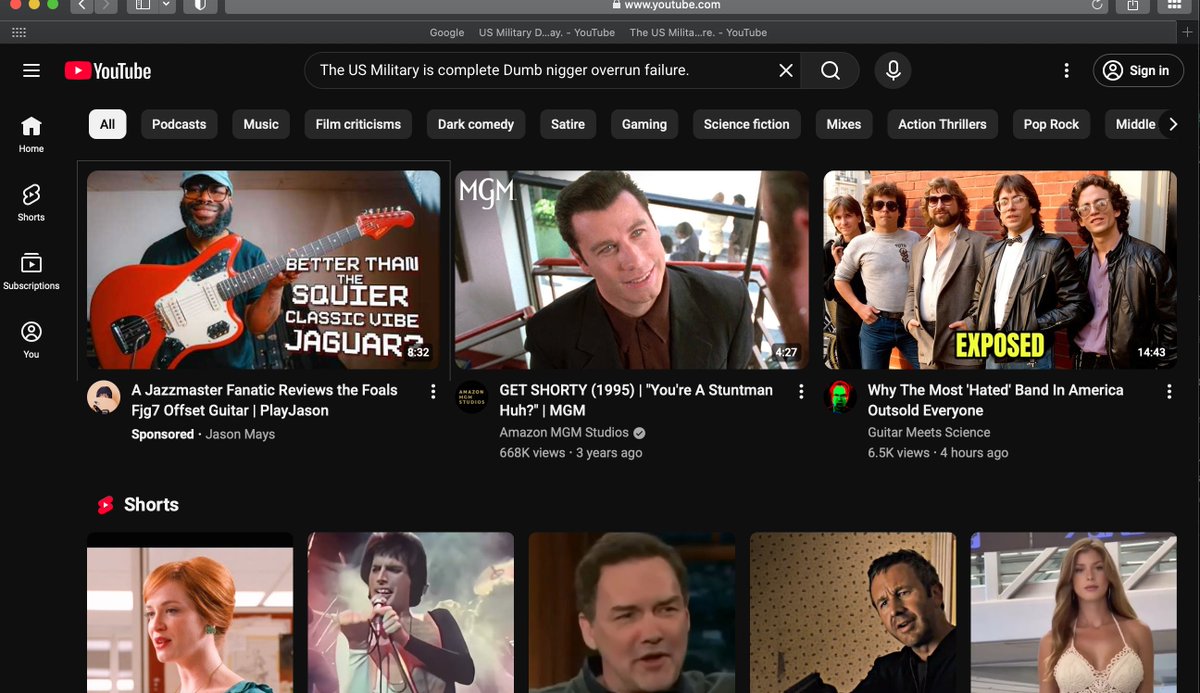Show Safari's tab overview grid
Screen dimensions: 1200x693
point(1174,5)
